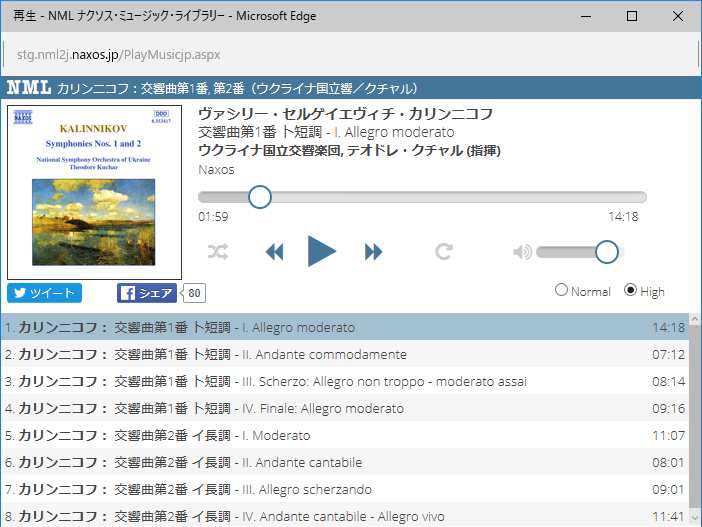Image resolution: width=702 pixels, height=527 pixels.
Task: Play track 4 Finale: Allegro moderato
Action: (330, 408)
